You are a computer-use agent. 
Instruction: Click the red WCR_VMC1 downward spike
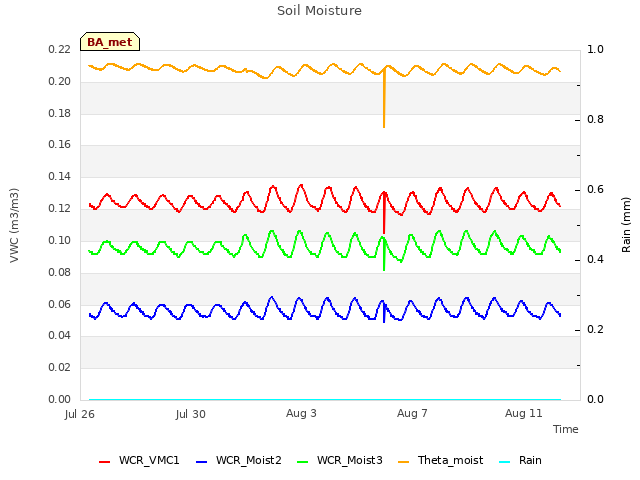pos(384,214)
